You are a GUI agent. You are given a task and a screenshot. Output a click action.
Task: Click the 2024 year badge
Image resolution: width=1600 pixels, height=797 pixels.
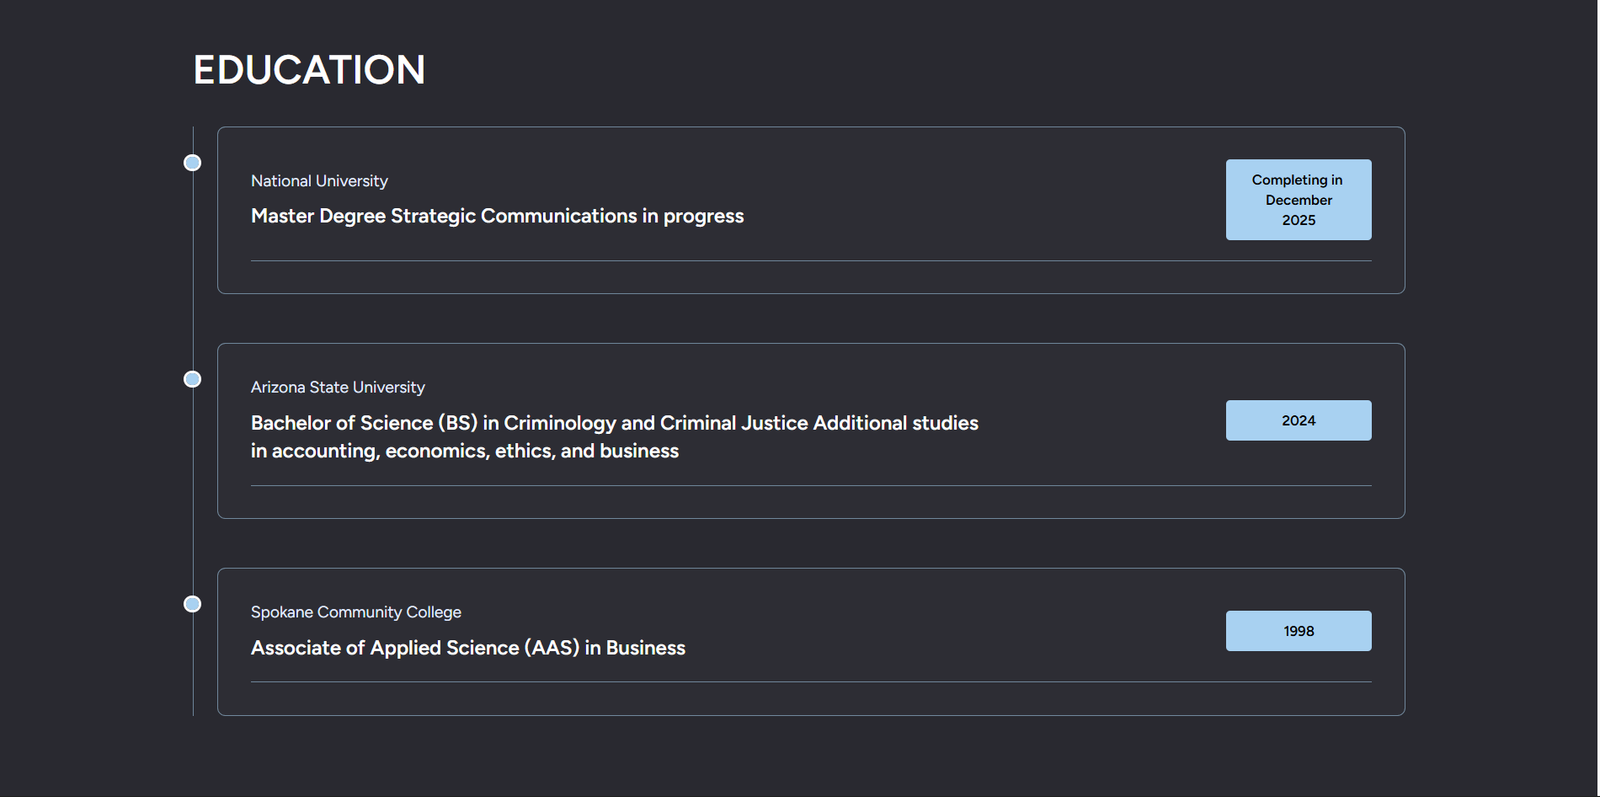[1298, 421]
